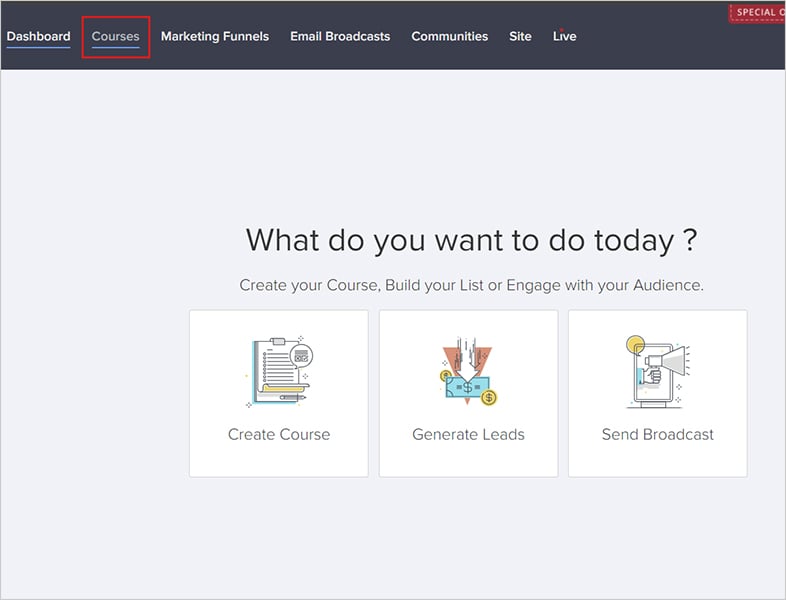786x600 pixels.
Task: Select Communities in the top navigation
Action: (450, 37)
